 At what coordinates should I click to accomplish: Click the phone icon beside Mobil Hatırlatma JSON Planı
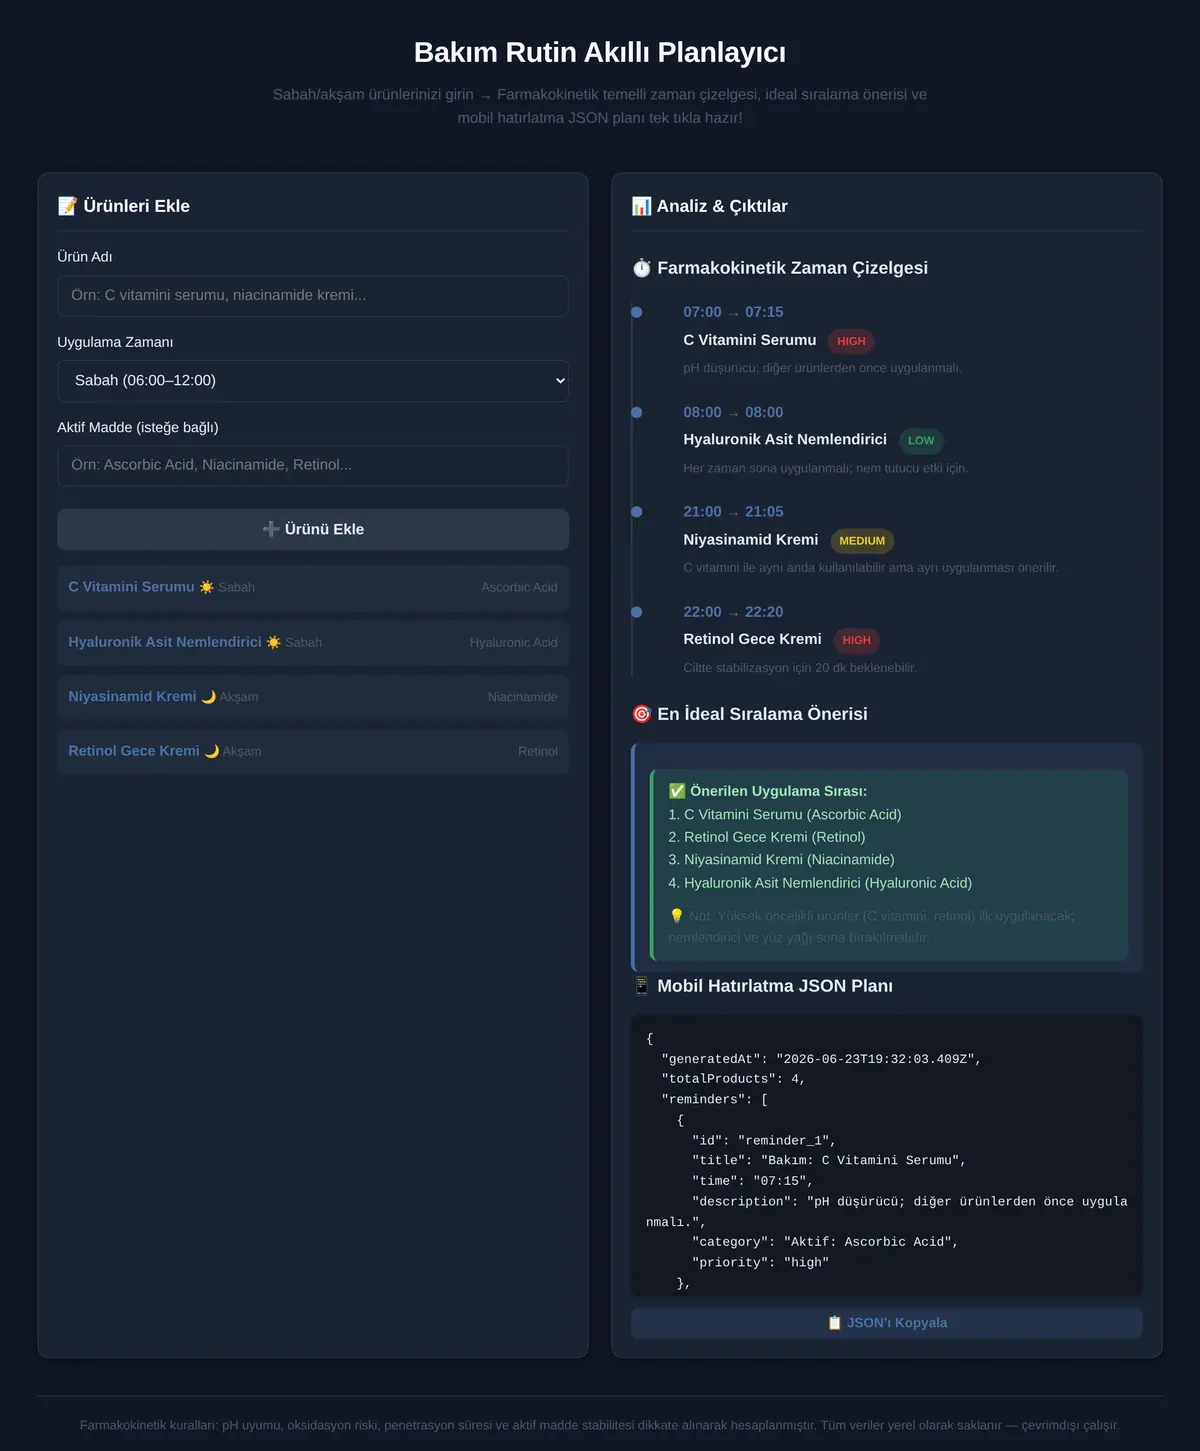[x=641, y=986]
